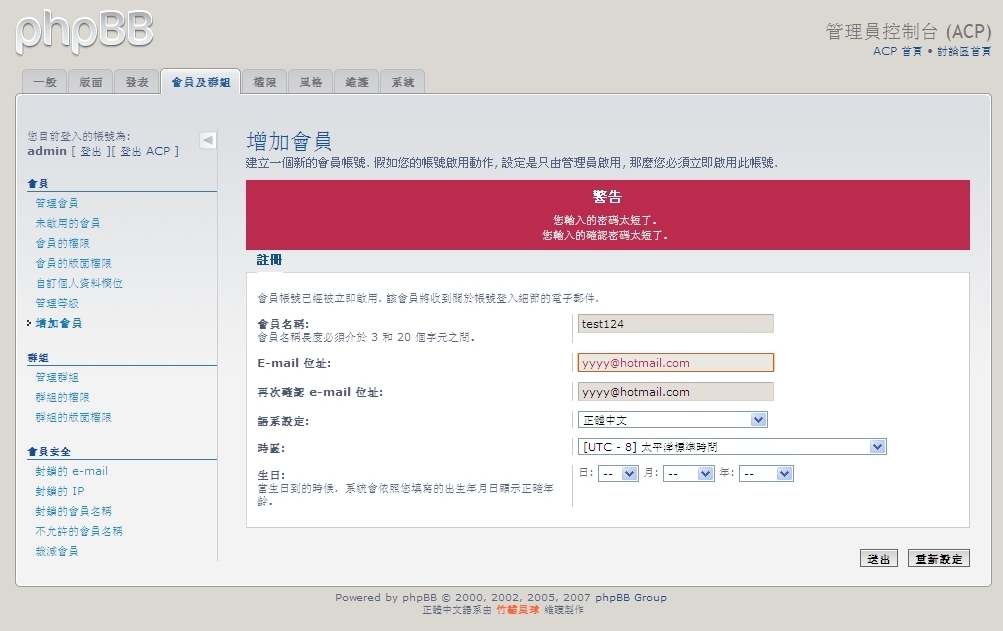Click the 竹貓星球 footer link
Screen dimensions: 1003x631
tap(517, 610)
